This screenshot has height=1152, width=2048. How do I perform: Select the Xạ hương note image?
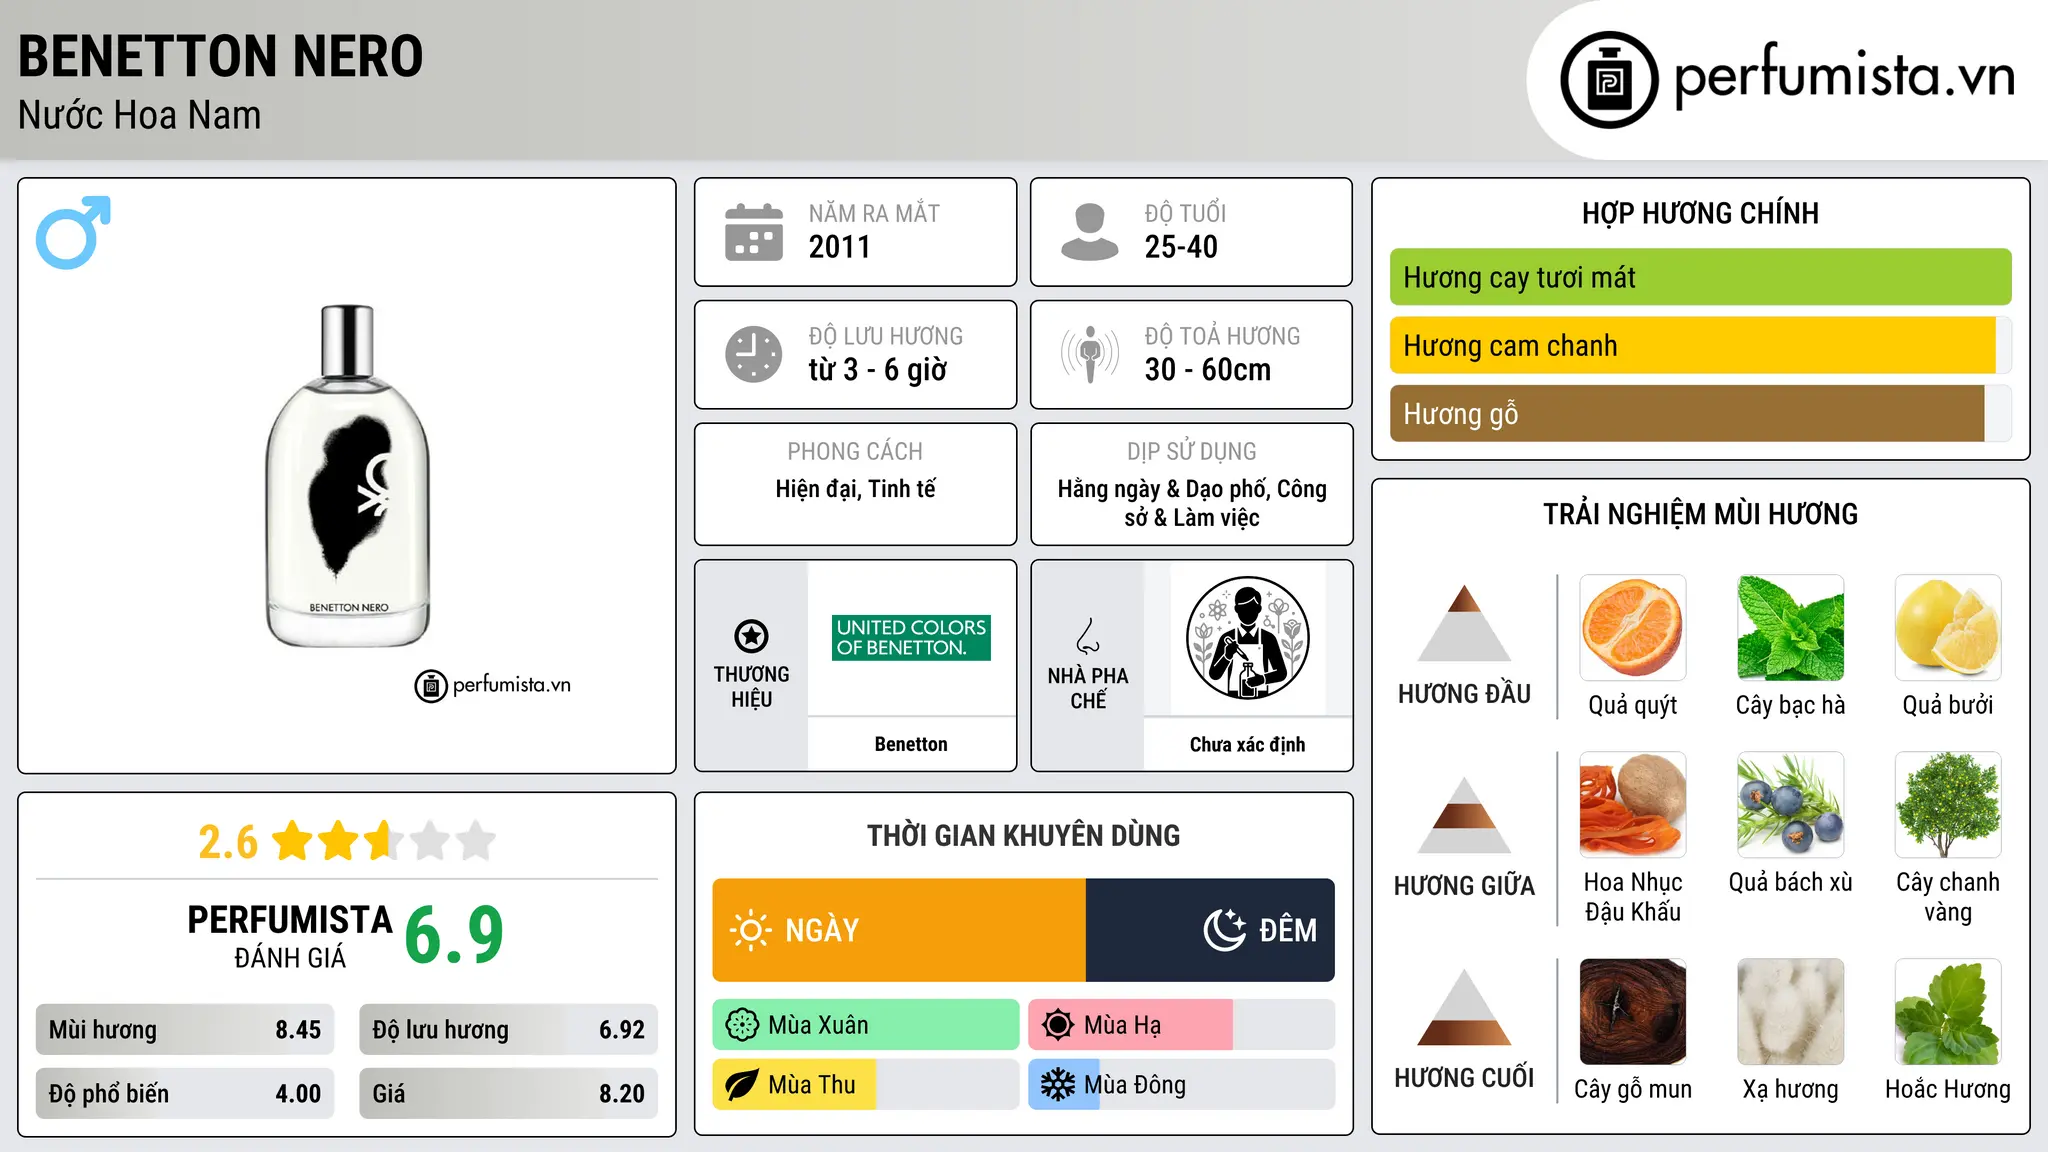click(x=1790, y=1011)
